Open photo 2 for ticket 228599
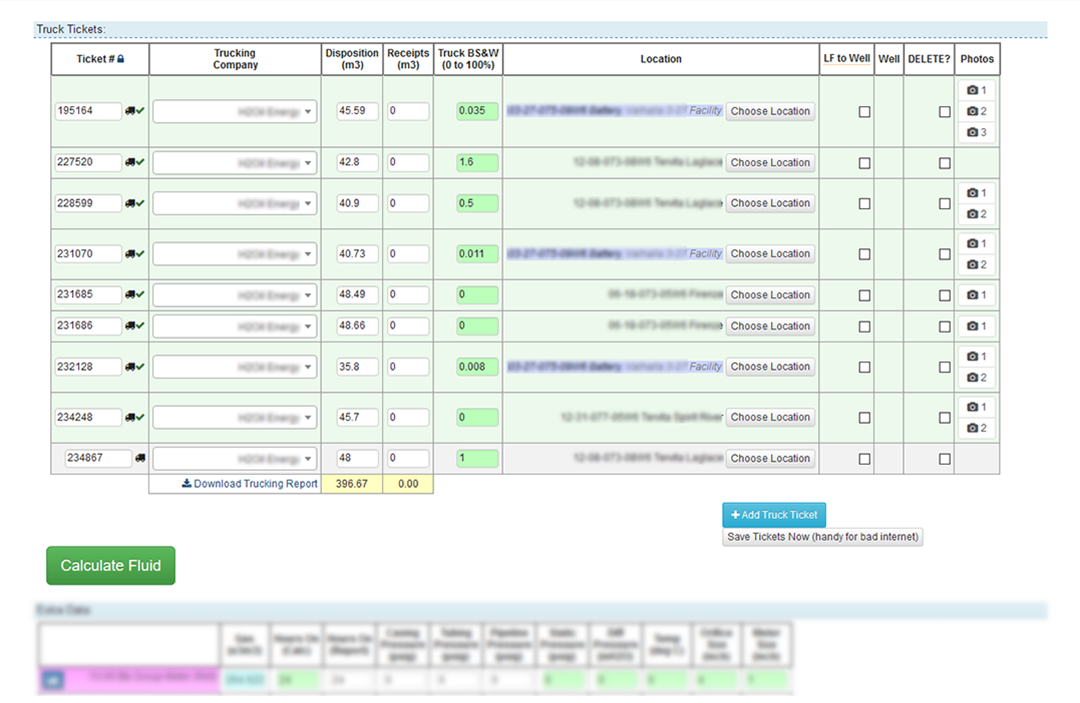The width and height of the screenshot is (1080, 703). (977, 214)
